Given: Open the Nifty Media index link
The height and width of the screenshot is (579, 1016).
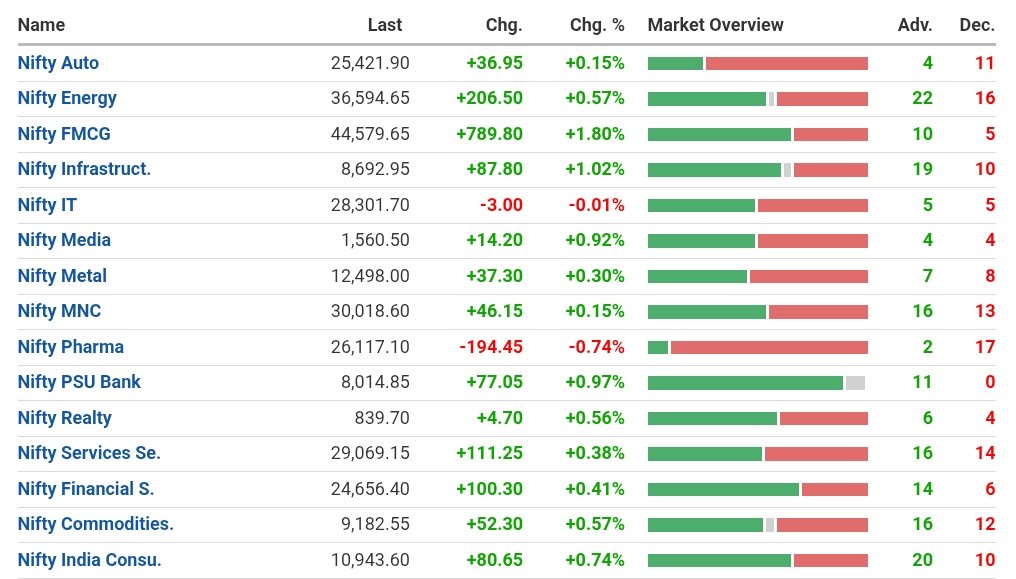Looking at the screenshot, I should pos(64,240).
